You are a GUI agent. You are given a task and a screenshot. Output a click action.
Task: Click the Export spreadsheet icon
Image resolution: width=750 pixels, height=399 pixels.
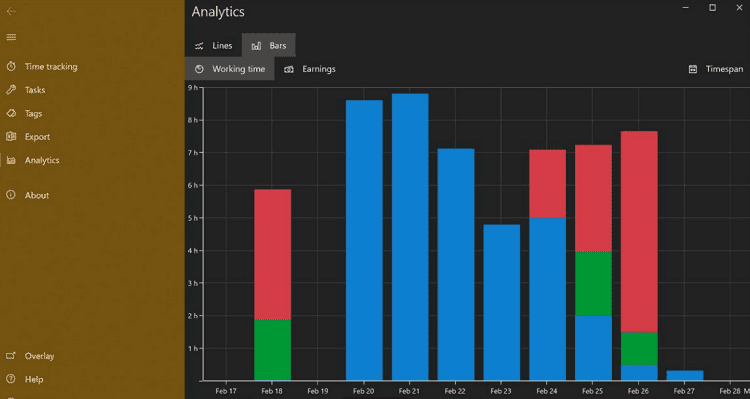(x=11, y=137)
